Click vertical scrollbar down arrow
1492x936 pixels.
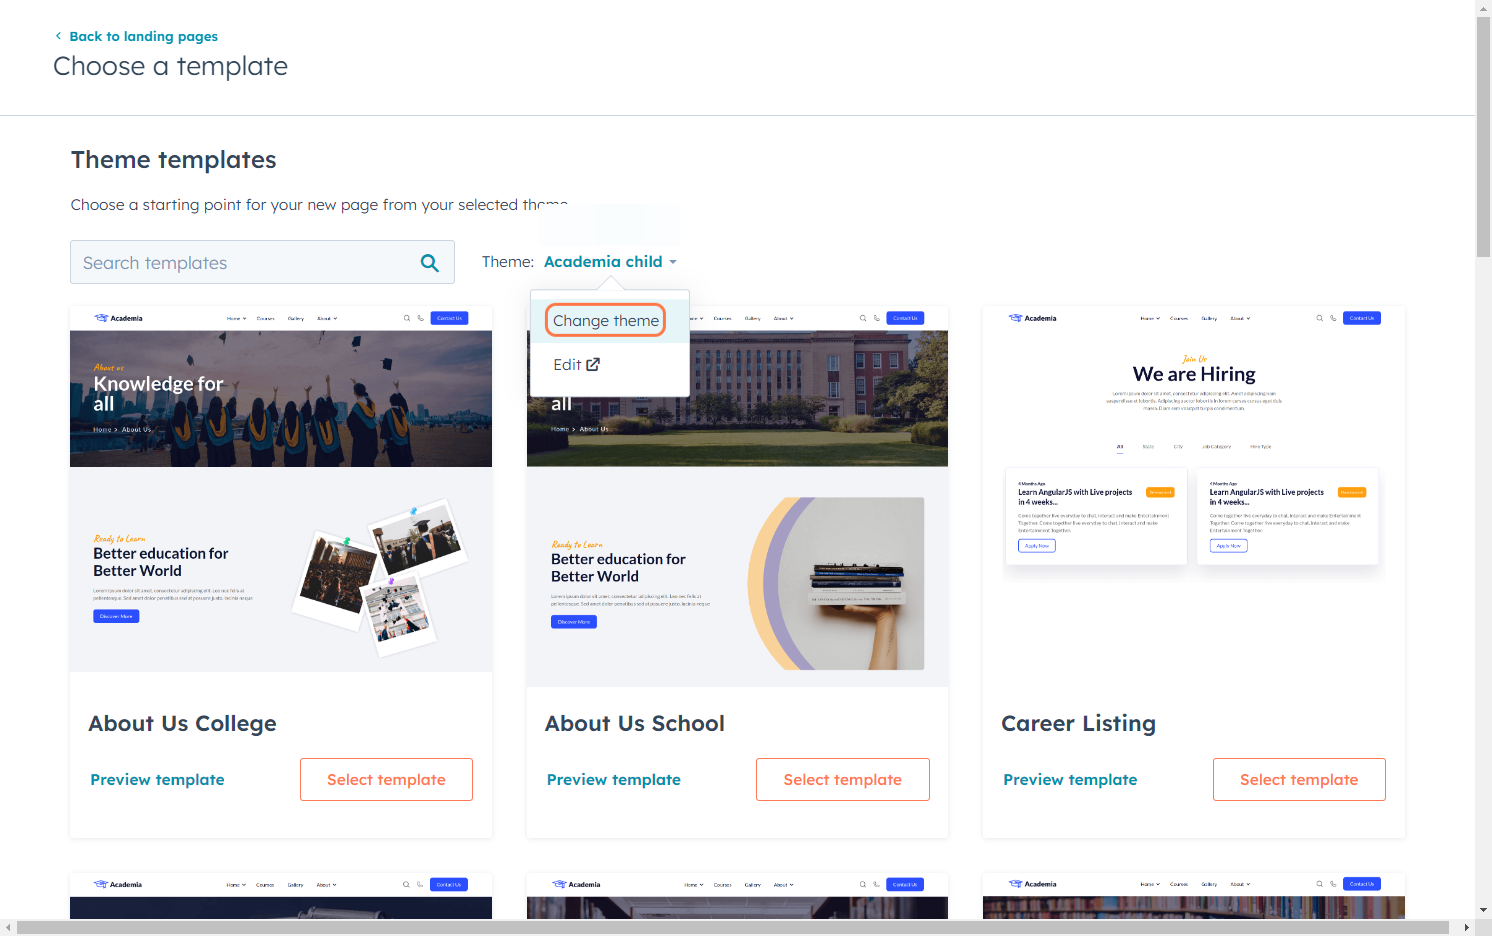coord(1483,910)
